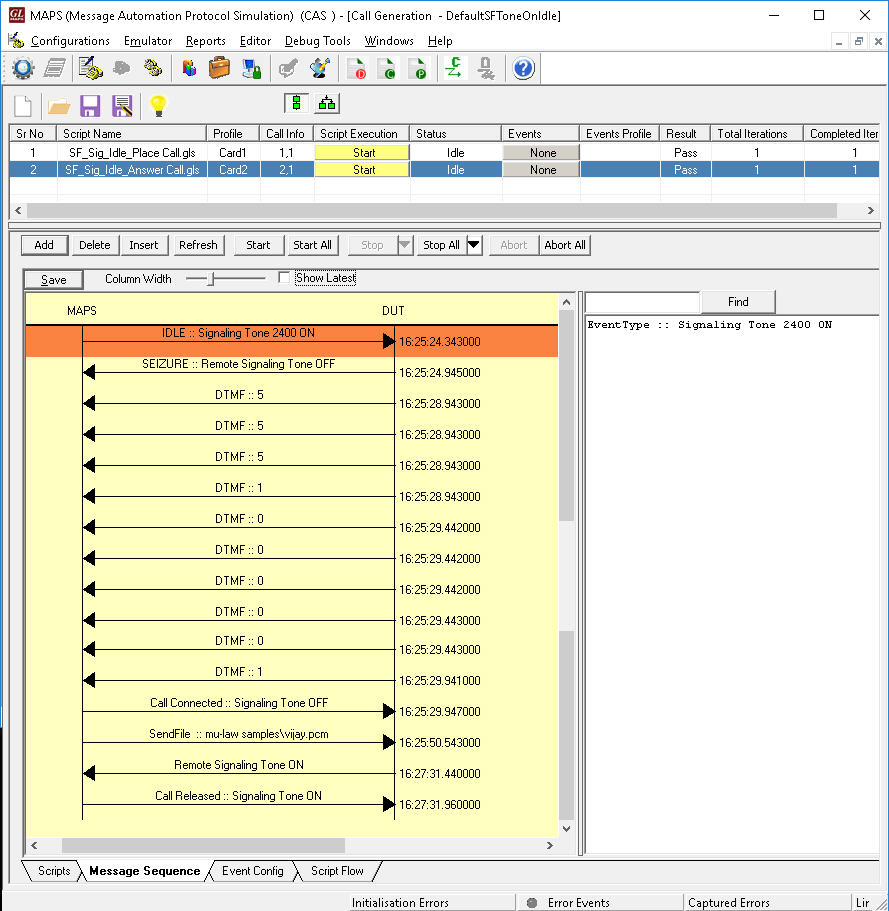Viewport: 889px width, 911px height.
Task: Click the Insert button
Action: pos(144,245)
